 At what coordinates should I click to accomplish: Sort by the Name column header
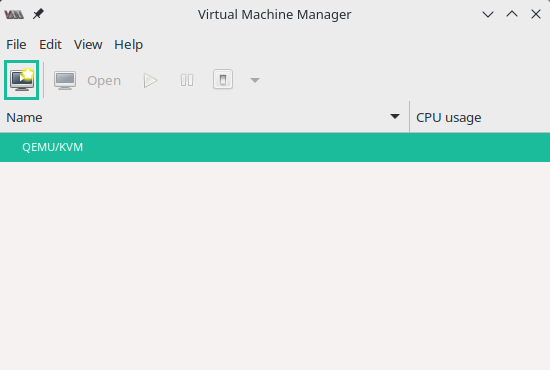point(204,117)
